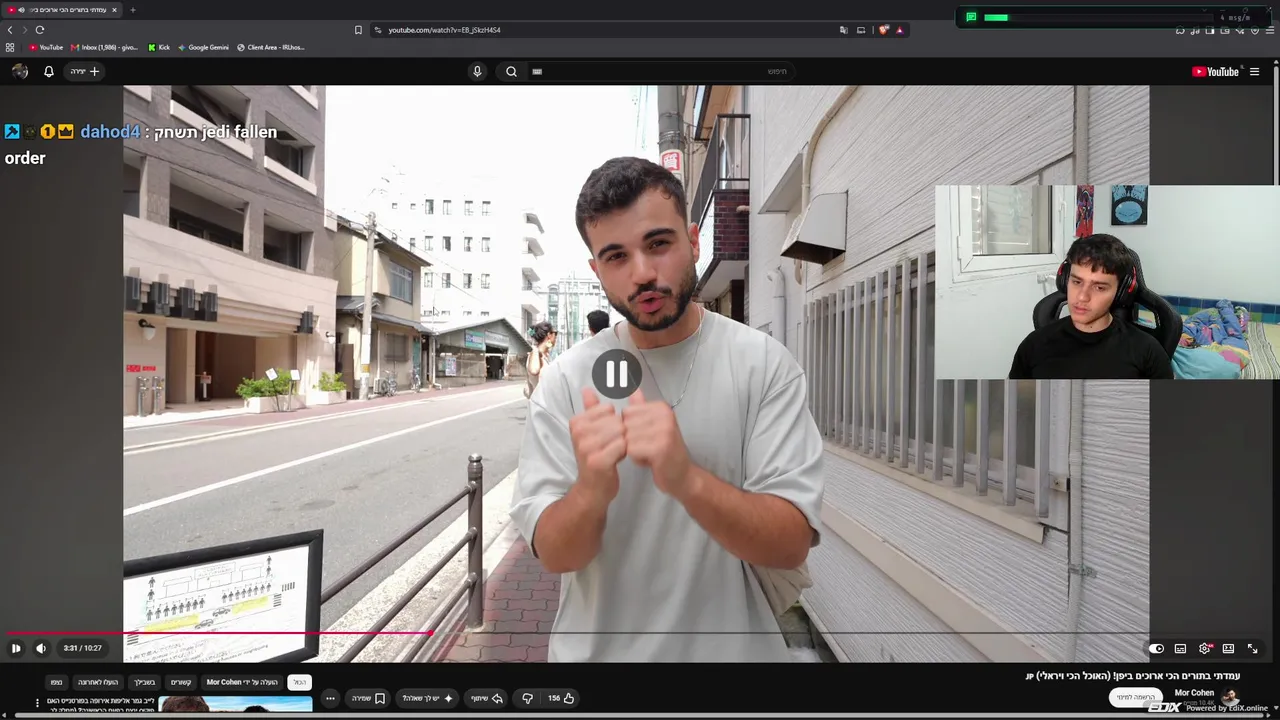This screenshot has height=720, width=1280.
Task: Save the video with the bookmark button
Action: click(x=369, y=698)
